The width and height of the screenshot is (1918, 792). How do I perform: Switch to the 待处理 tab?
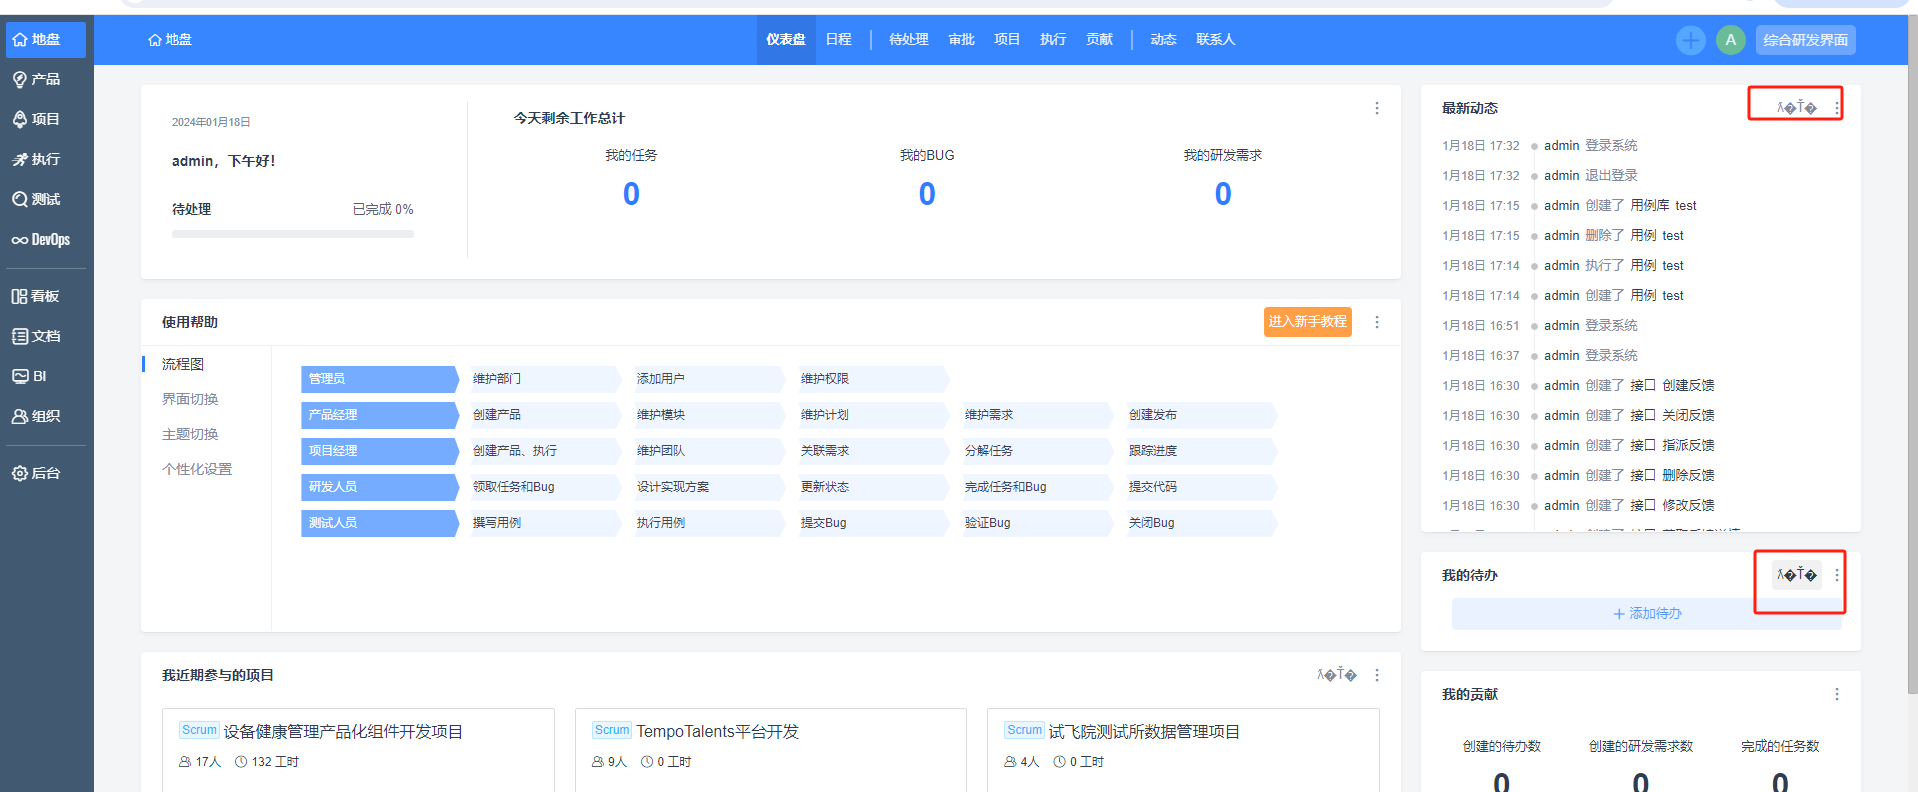pyautogui.click(x=908, y=40)
